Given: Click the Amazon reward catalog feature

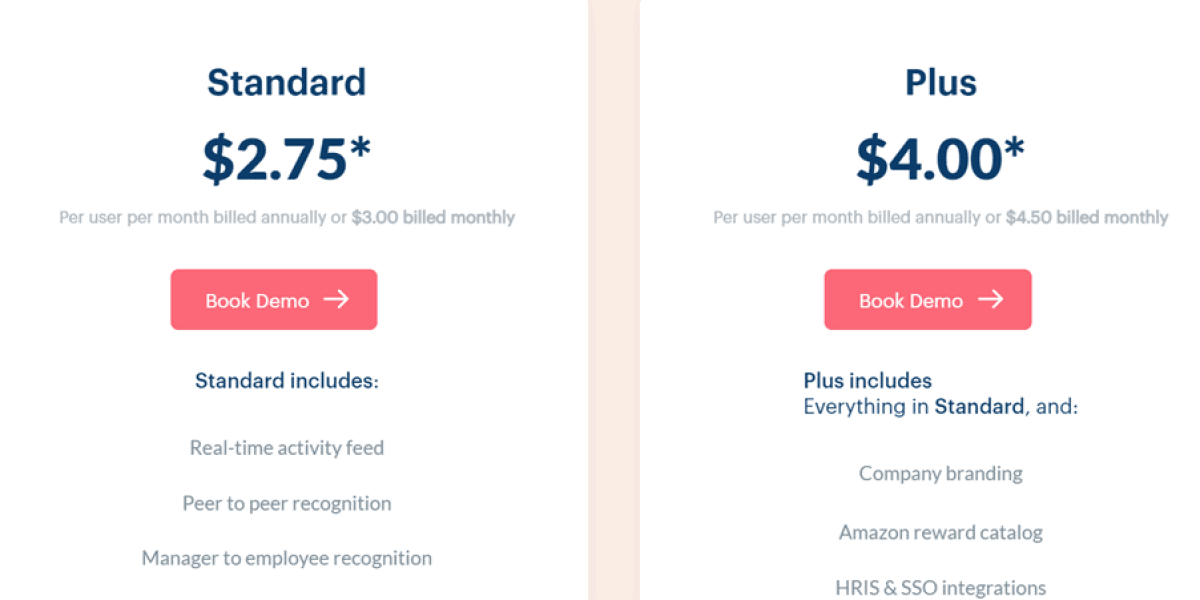Looking at the screenshot, I should pyautogui.click(x=940, y=532).
